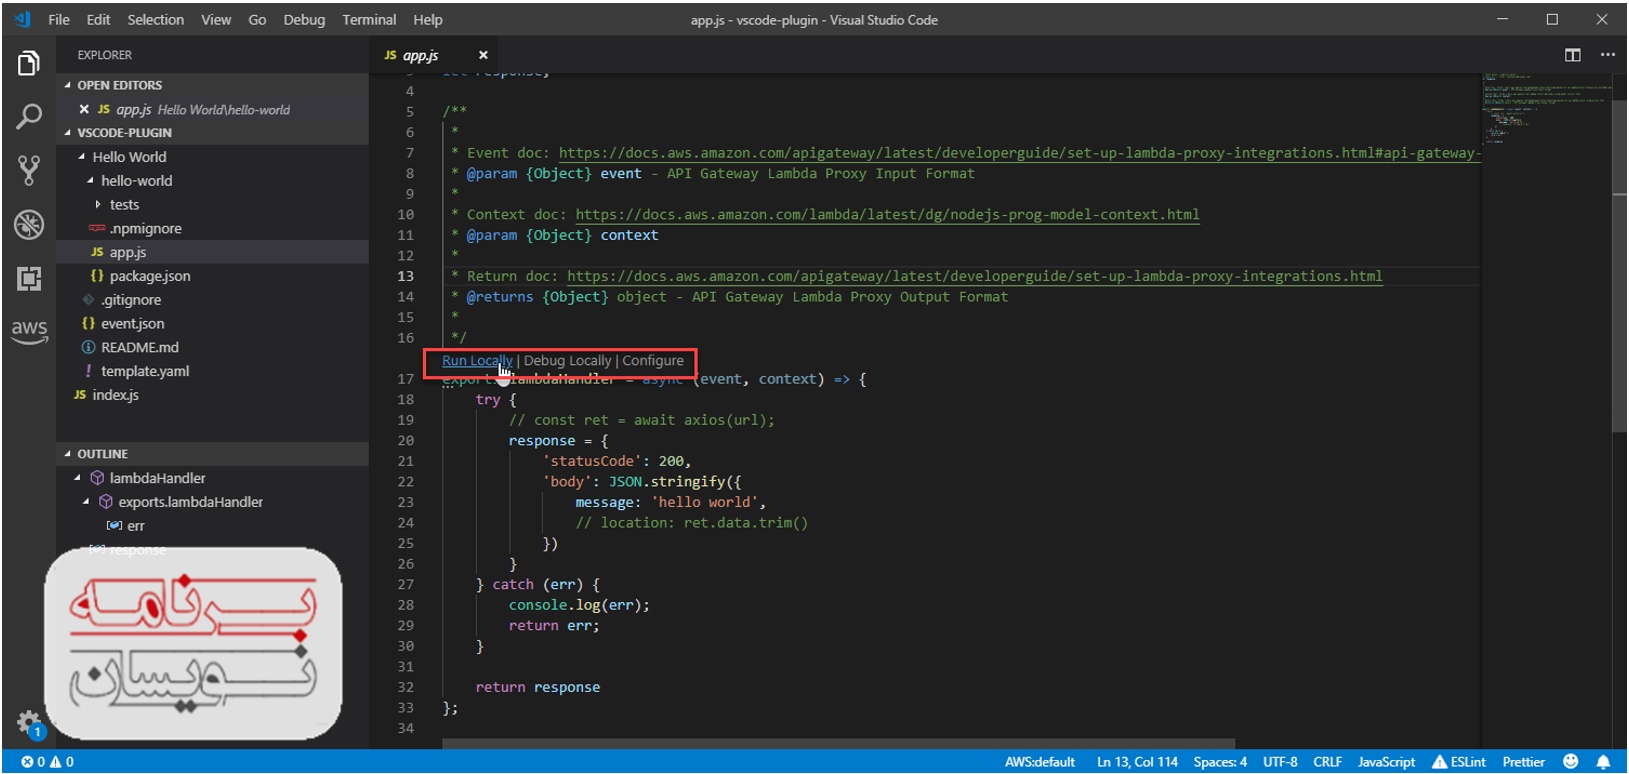Expand the tests folder
This screenshot has width=1629, height=774.
point(98,204)
